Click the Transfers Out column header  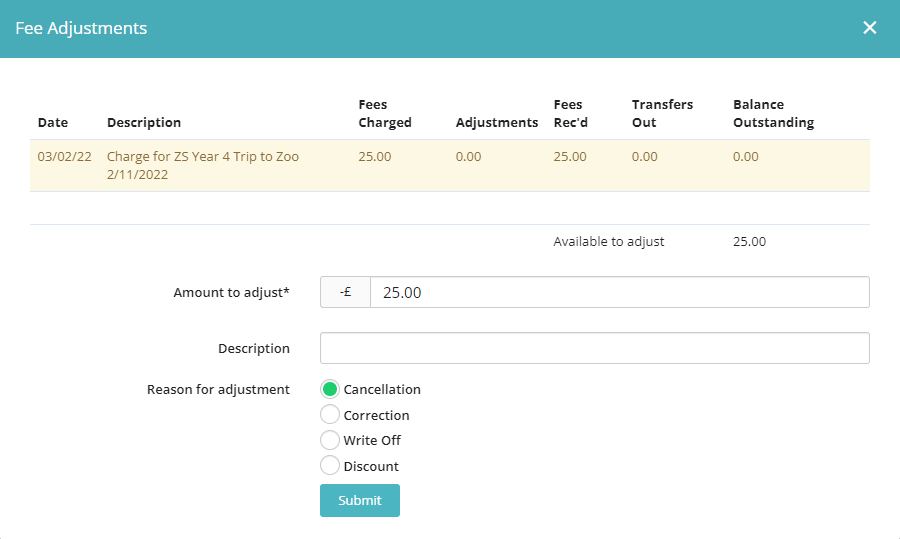(x=662, y=113)
